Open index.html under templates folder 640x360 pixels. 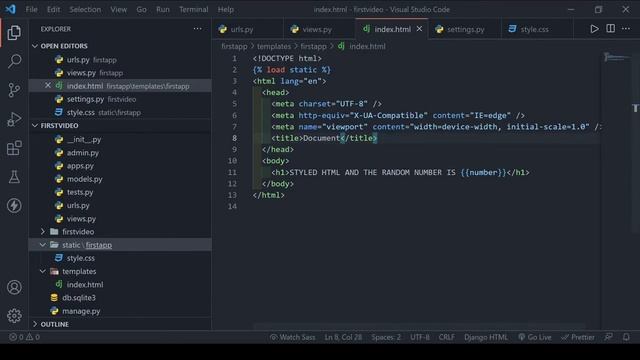120,284
